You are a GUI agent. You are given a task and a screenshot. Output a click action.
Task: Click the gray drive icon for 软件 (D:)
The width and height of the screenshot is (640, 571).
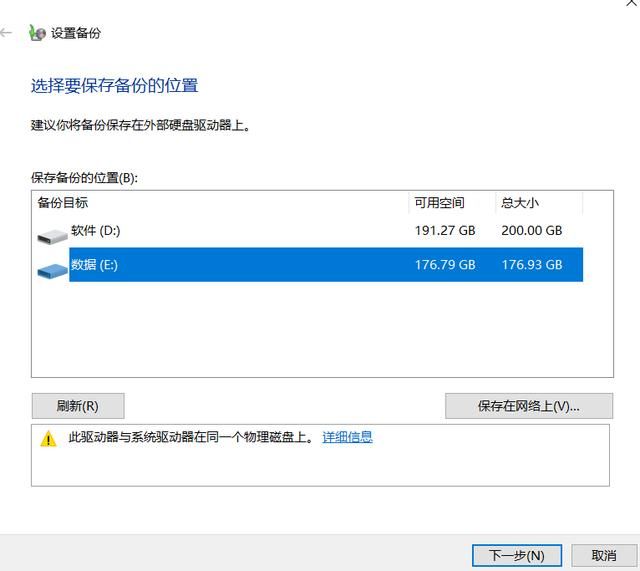pyautogui.click(x=52, y=236)
